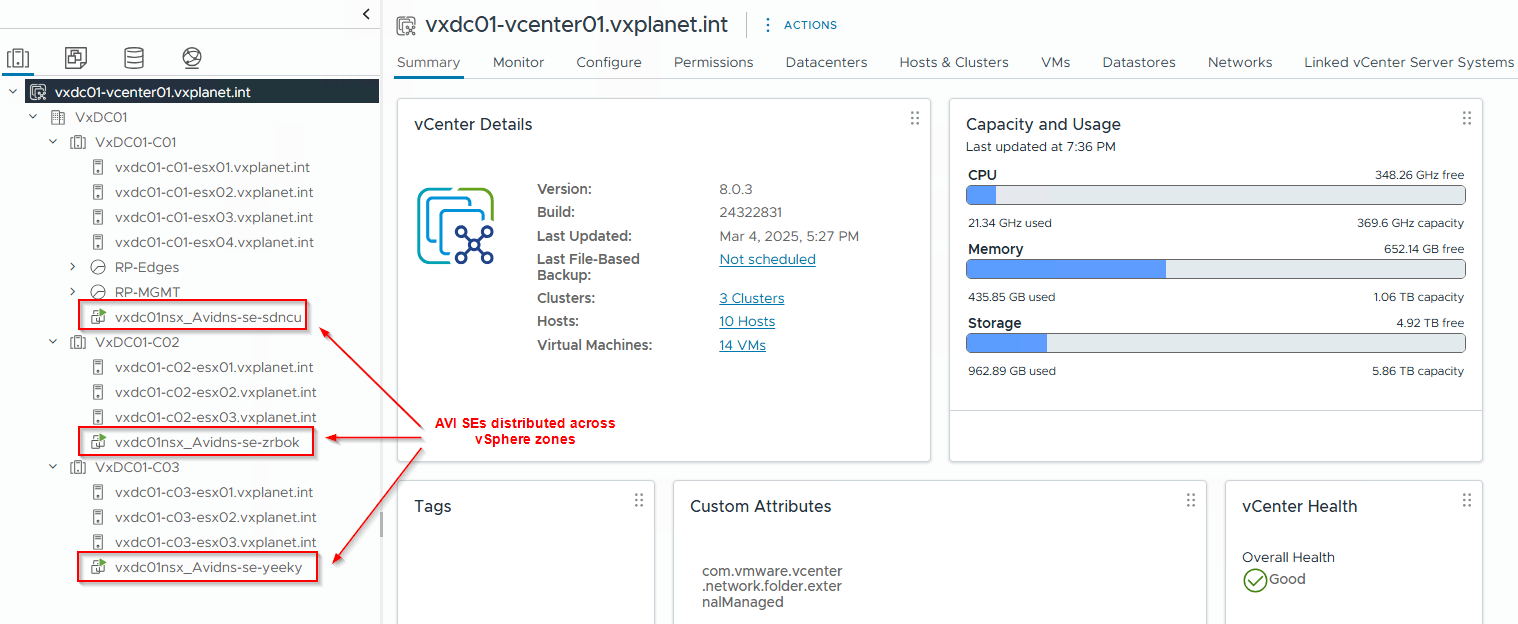
Task: Click the cluster icon next to VxDC01-C01
Action: (x=77, y=142)
